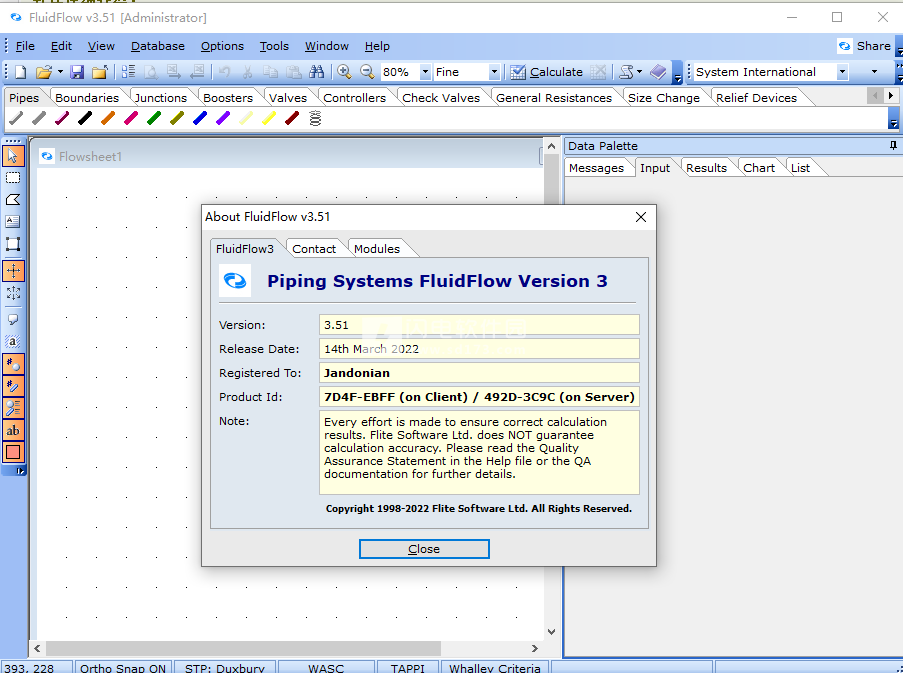Pick the purple pipe swatch
This screenshot has height=673, width=903.
coord(223,119)
